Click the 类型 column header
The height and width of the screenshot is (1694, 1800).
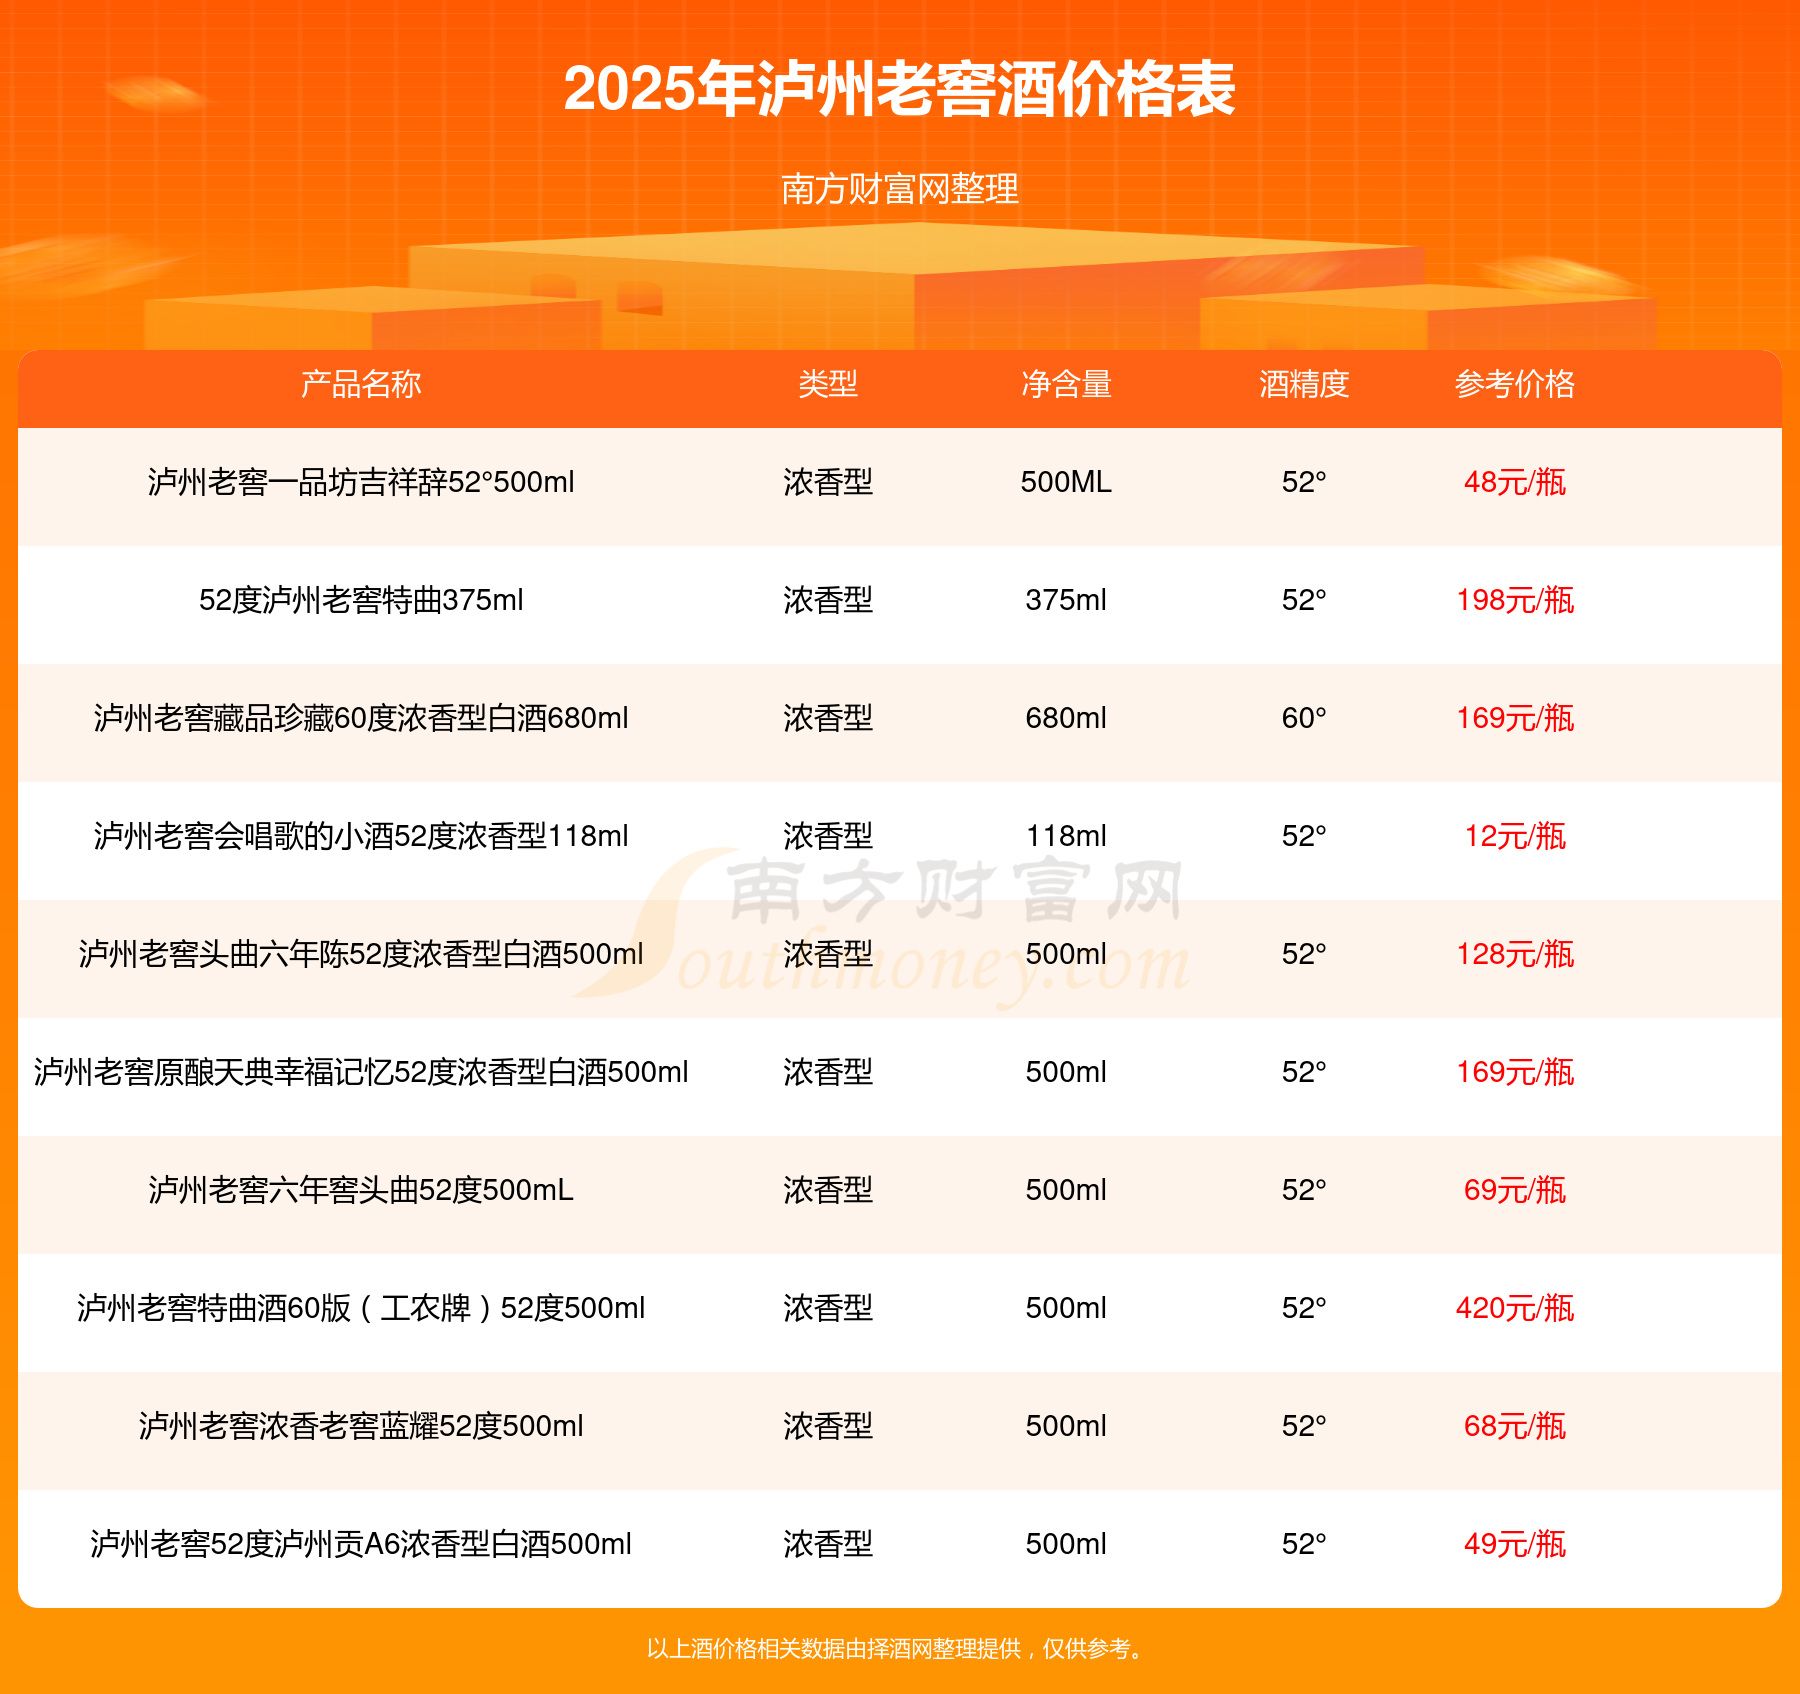[828, 384]
